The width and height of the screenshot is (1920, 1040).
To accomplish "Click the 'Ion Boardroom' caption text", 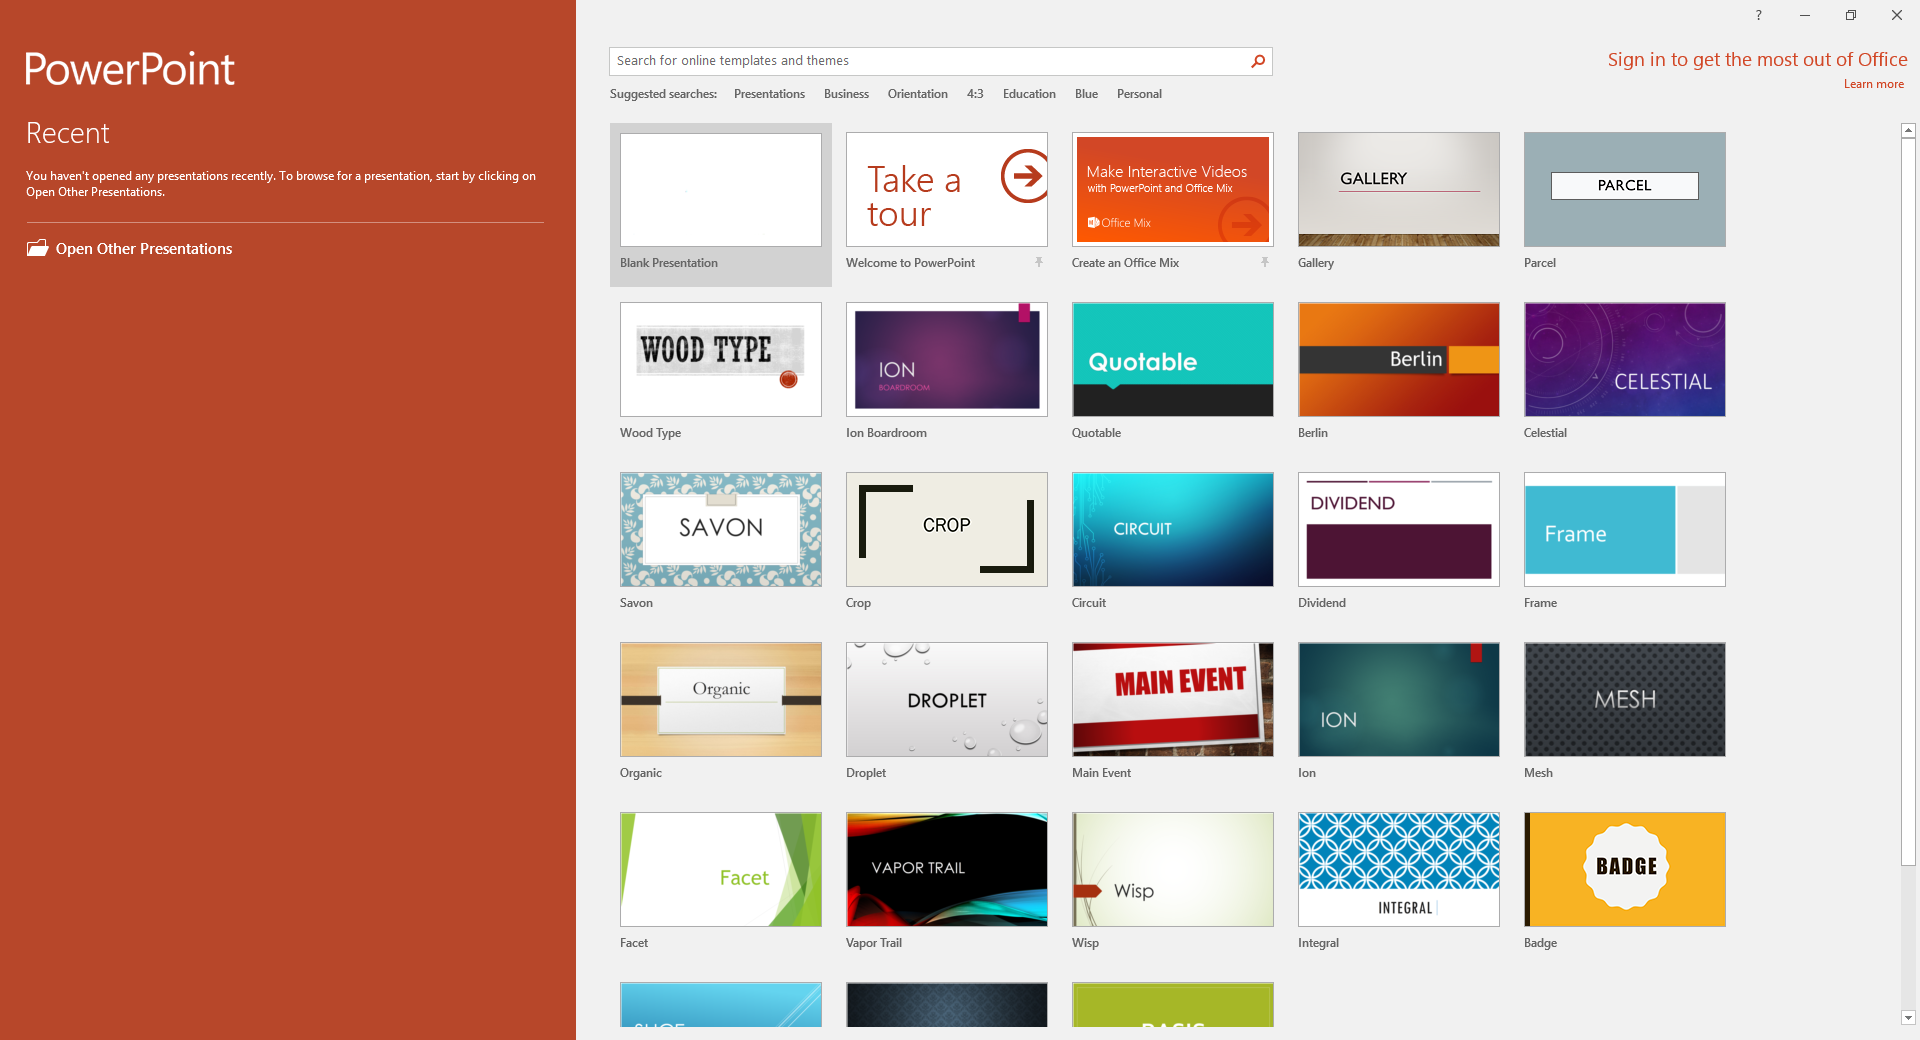I will pos(886,433).
